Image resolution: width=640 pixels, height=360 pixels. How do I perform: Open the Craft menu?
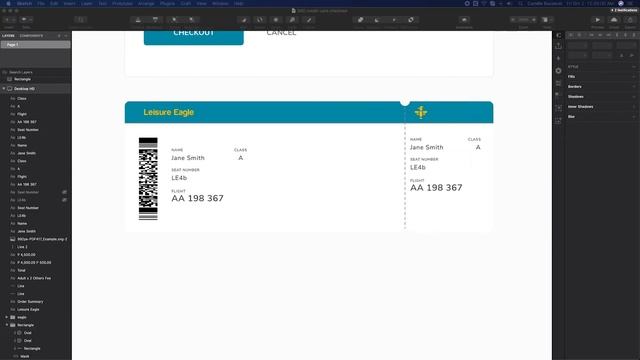click(x=186, y=3)
